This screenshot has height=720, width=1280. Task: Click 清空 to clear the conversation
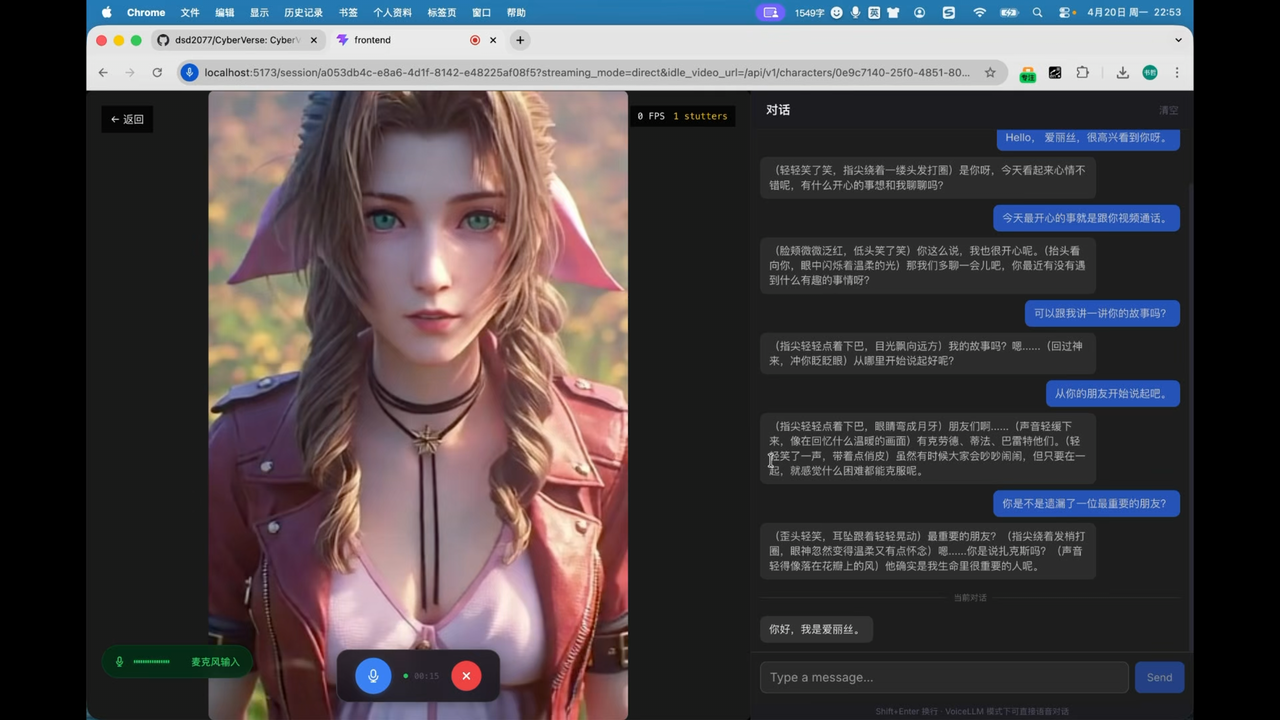coord(1168,110)
